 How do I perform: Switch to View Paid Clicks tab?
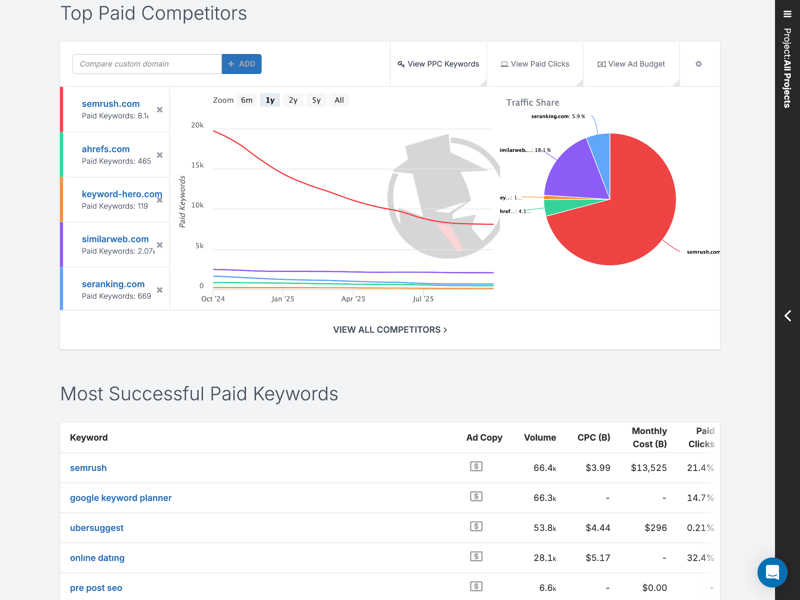[x=535, y=64]
